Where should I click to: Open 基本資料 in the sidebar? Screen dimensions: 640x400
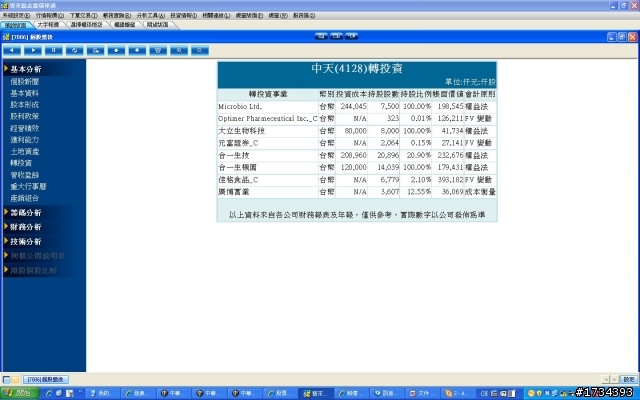tap(24, 93)
